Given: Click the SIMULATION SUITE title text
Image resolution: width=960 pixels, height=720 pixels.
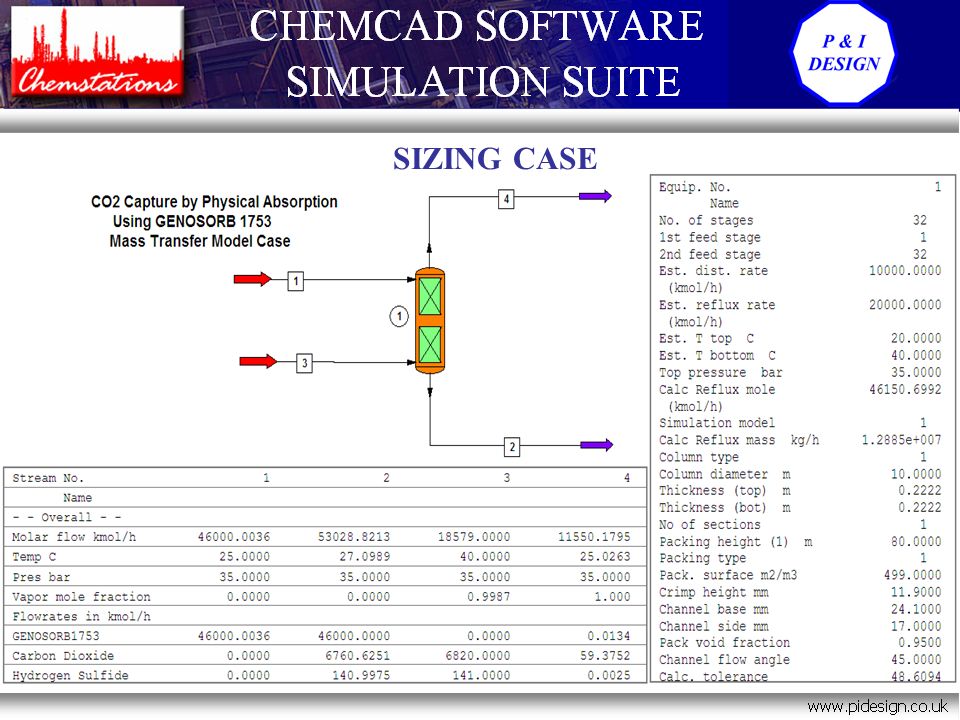Looking at the screenshot, I should click(483, 81).
